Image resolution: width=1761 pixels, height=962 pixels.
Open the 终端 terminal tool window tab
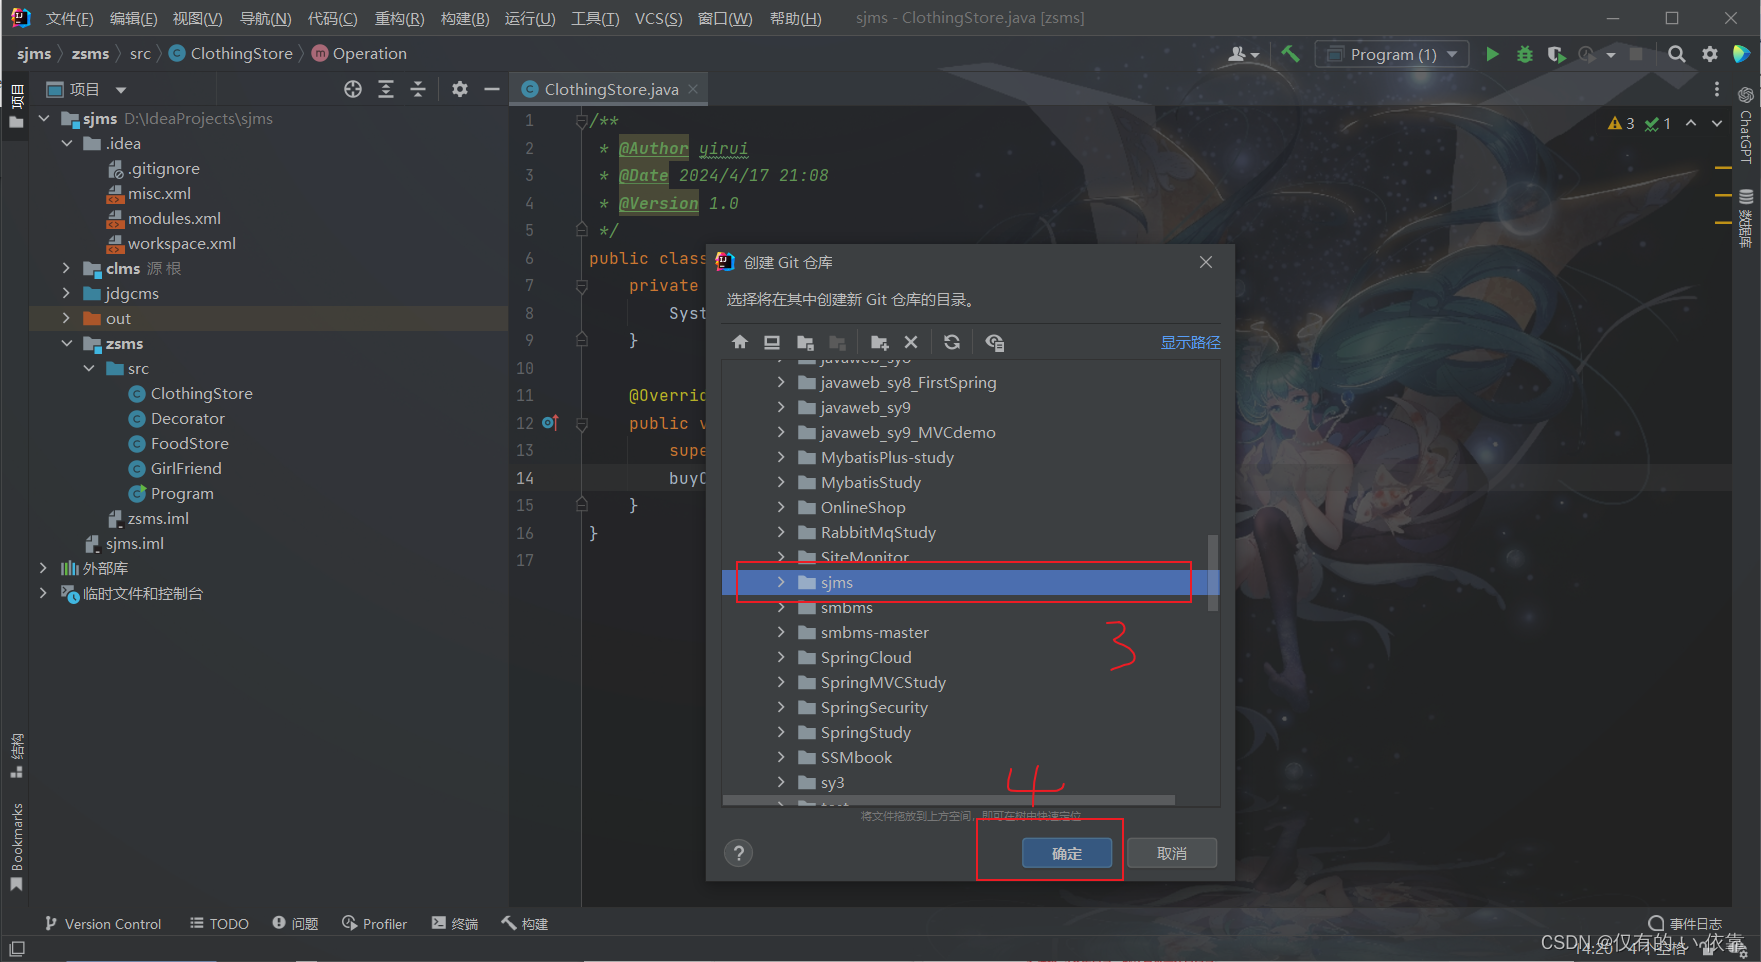pos(455,923)
